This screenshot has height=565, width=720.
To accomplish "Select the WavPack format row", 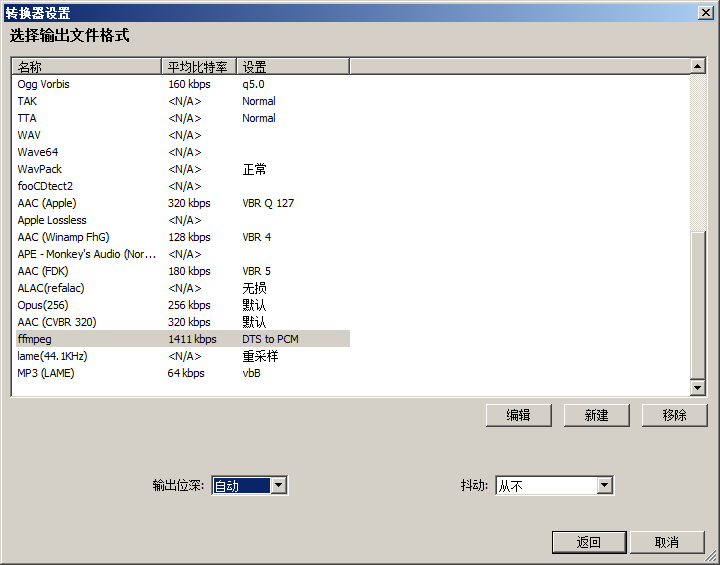I will click(x=183, y=169).
